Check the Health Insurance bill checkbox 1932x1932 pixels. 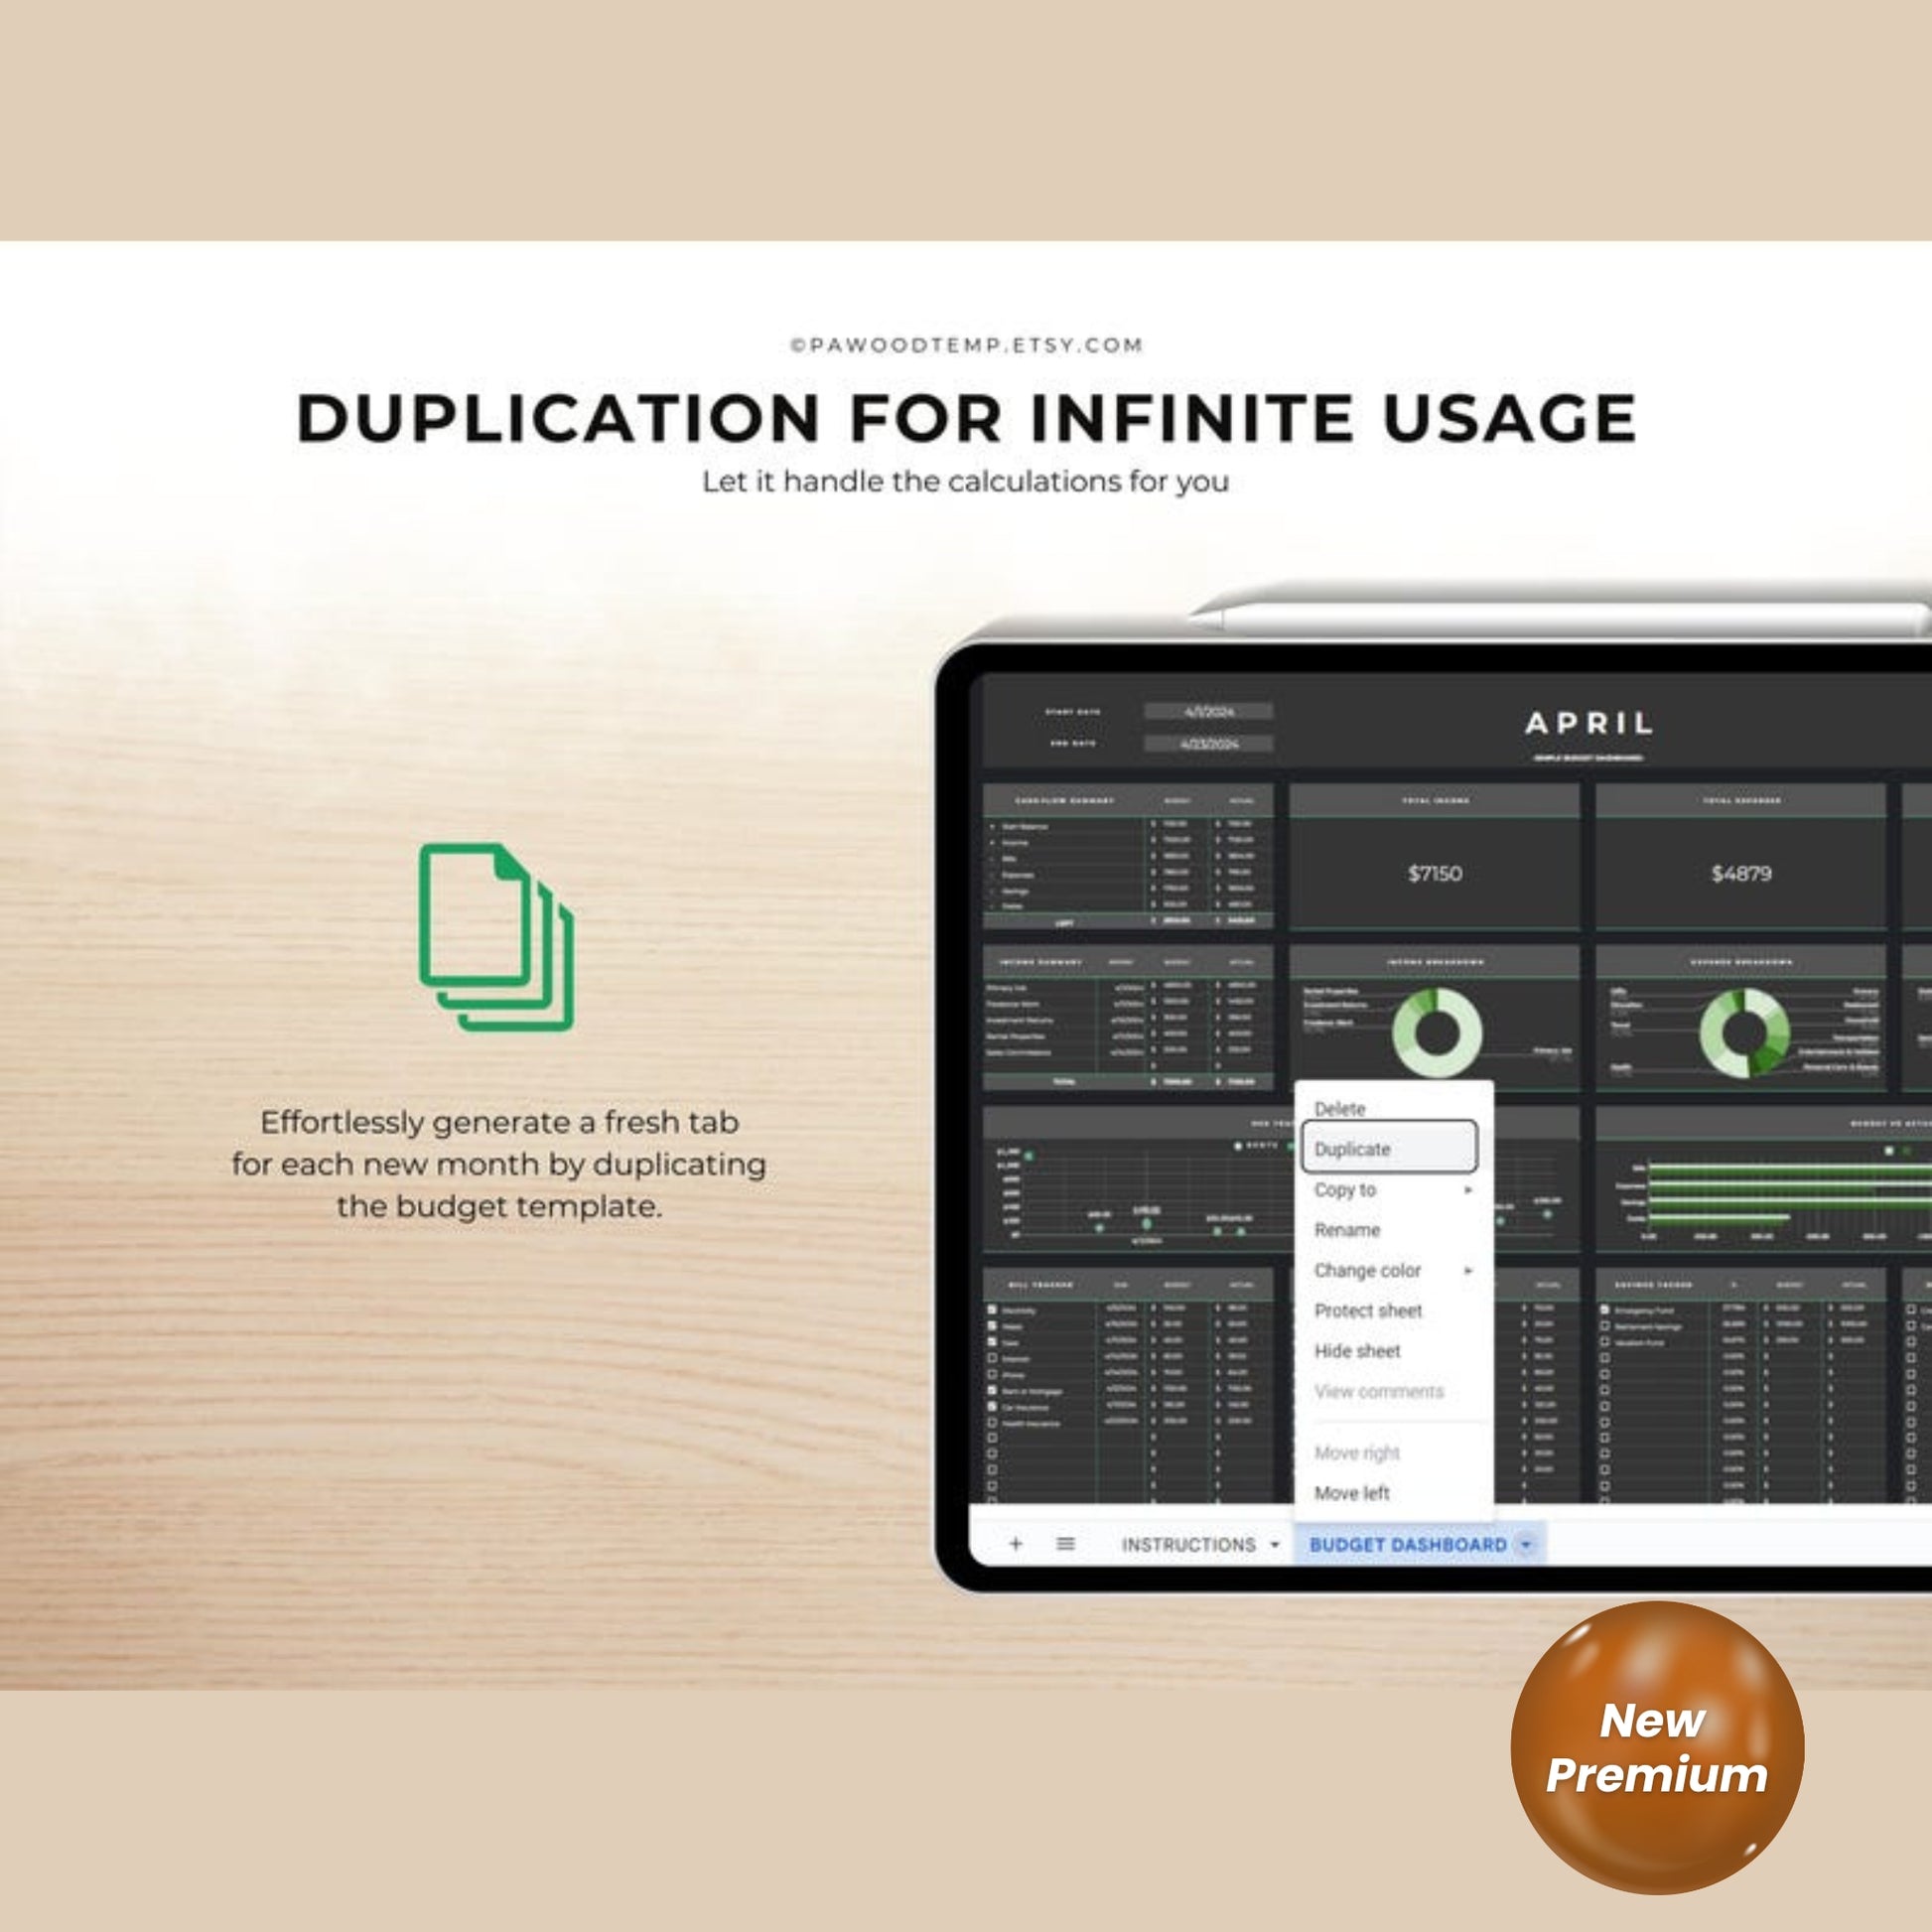coord(992,1422)
